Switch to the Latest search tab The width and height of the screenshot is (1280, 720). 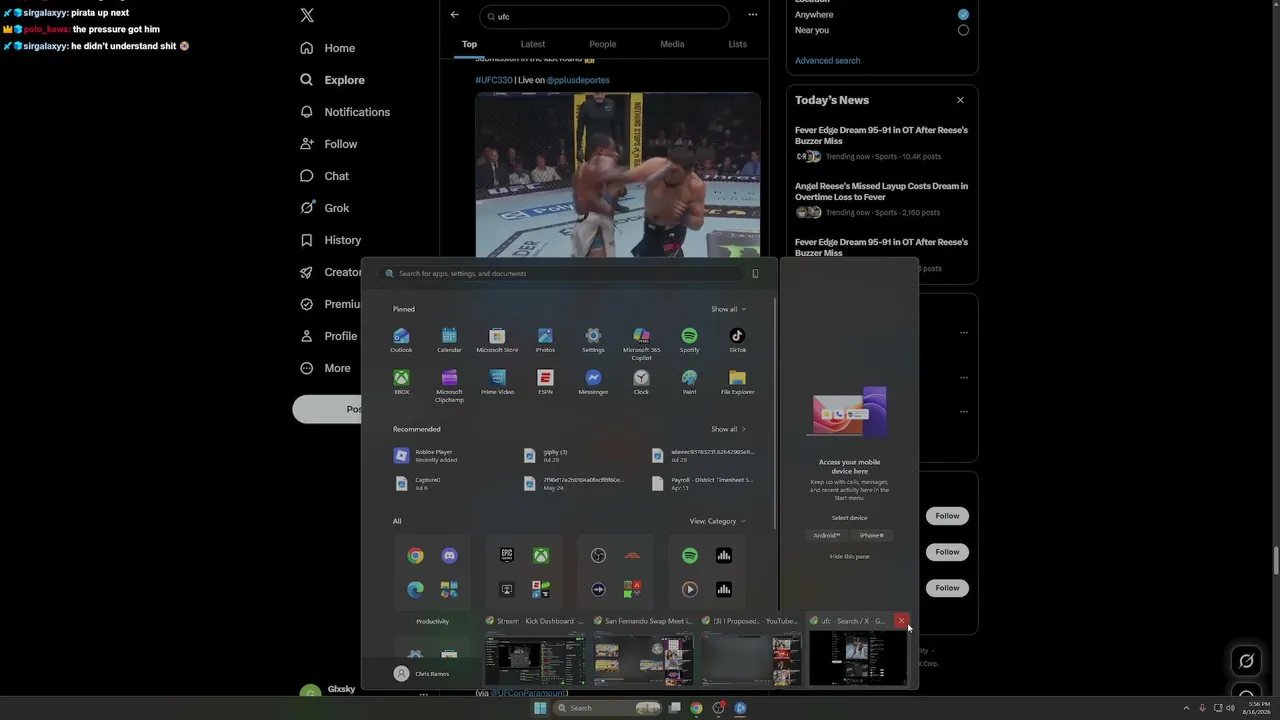(533, 44)
